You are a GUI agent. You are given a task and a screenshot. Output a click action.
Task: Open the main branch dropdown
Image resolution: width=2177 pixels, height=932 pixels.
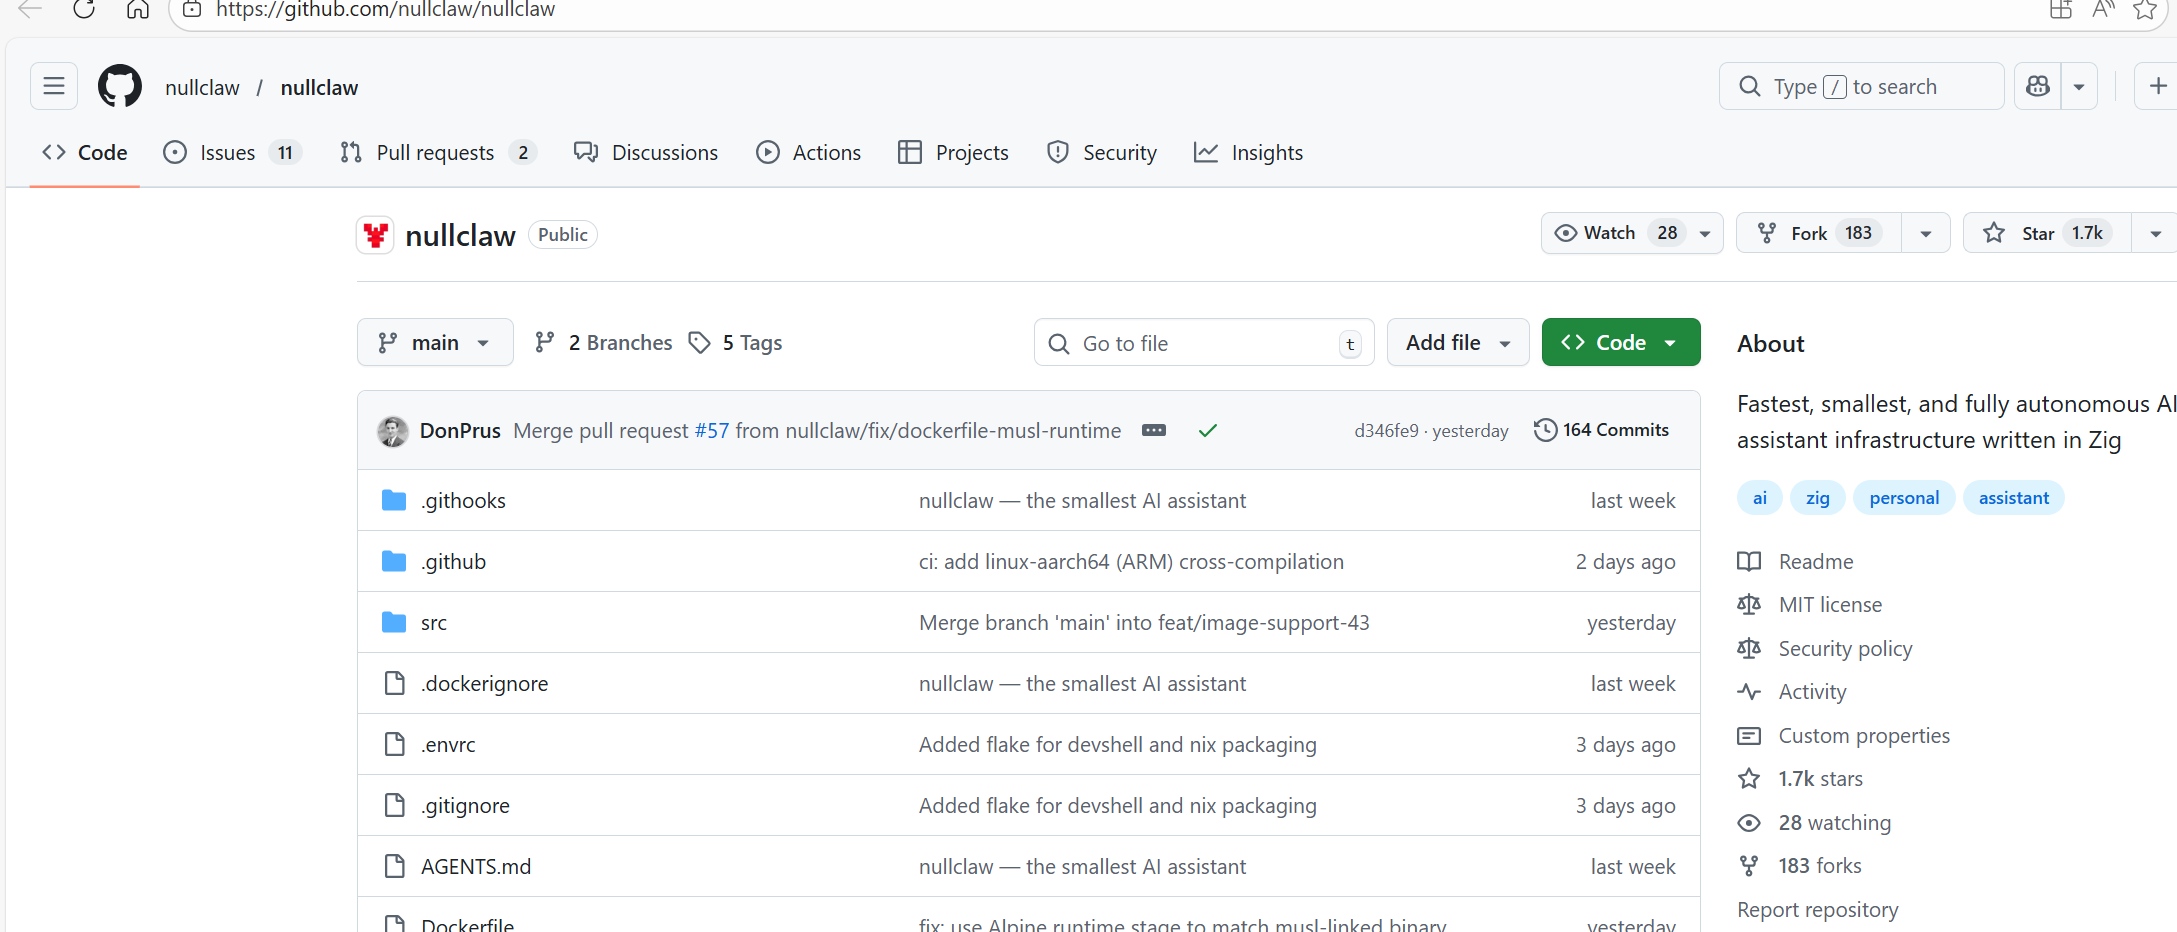pyautogui.click(x=435, y=343)
